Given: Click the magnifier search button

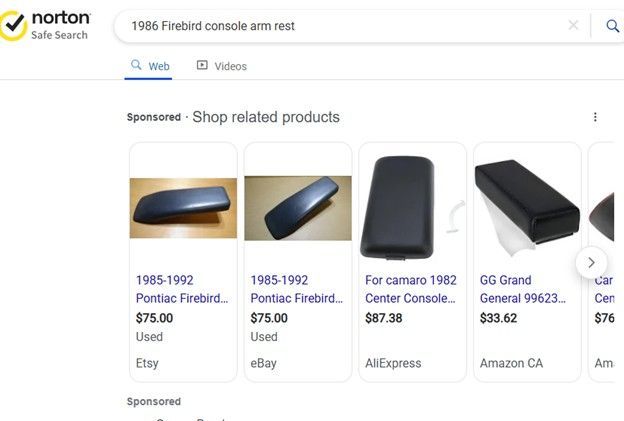Looking at the screenshot, I should pyautogui.click(x=612, y=26).
